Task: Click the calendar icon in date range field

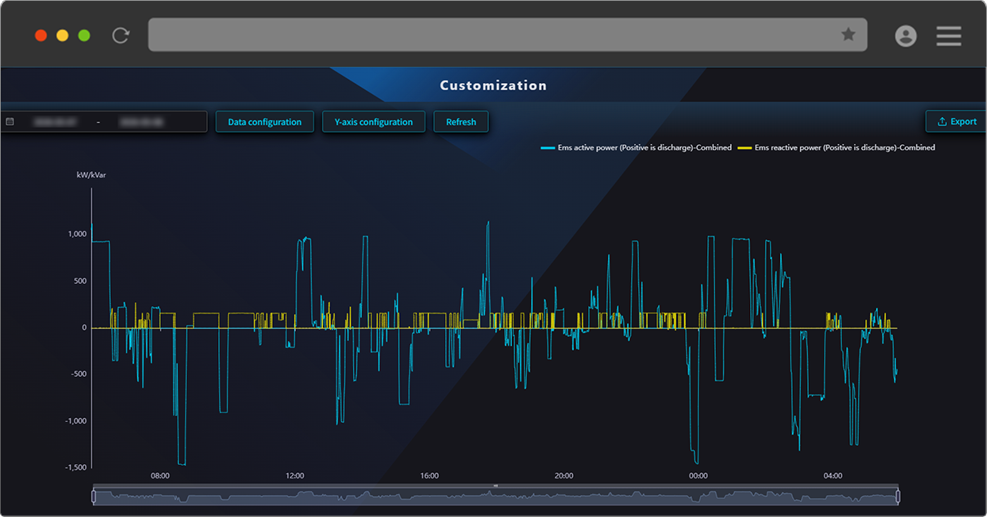Action: tap(10, 122)
